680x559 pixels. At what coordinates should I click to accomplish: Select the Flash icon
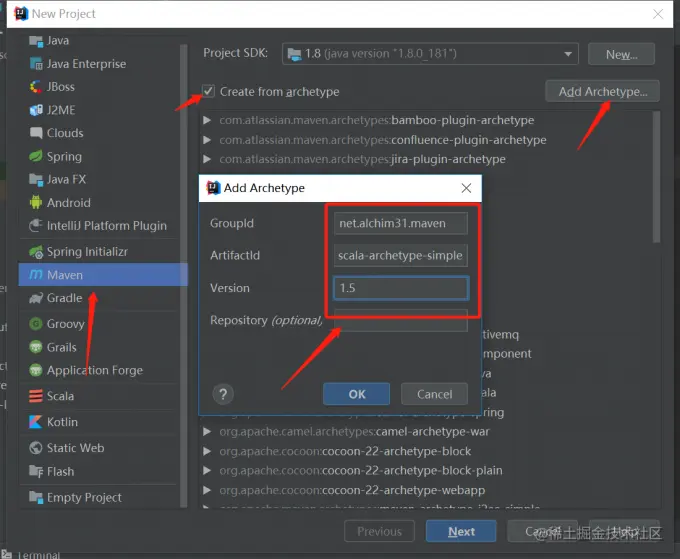pos(36,471)
